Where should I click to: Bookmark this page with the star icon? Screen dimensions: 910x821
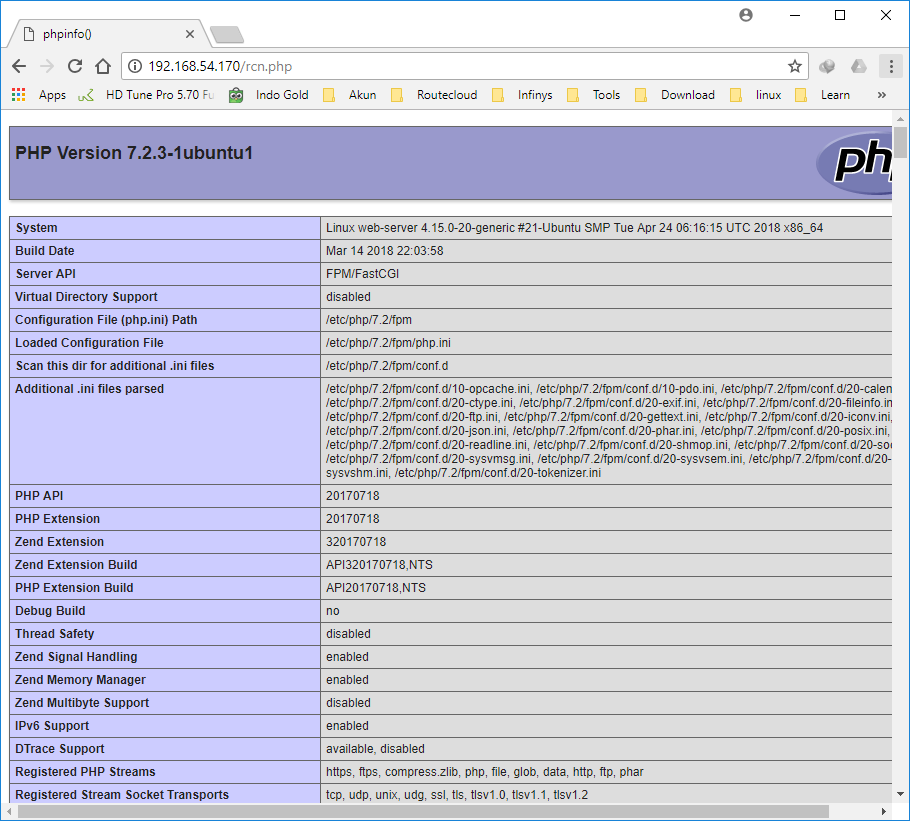[x=795, y=66]
